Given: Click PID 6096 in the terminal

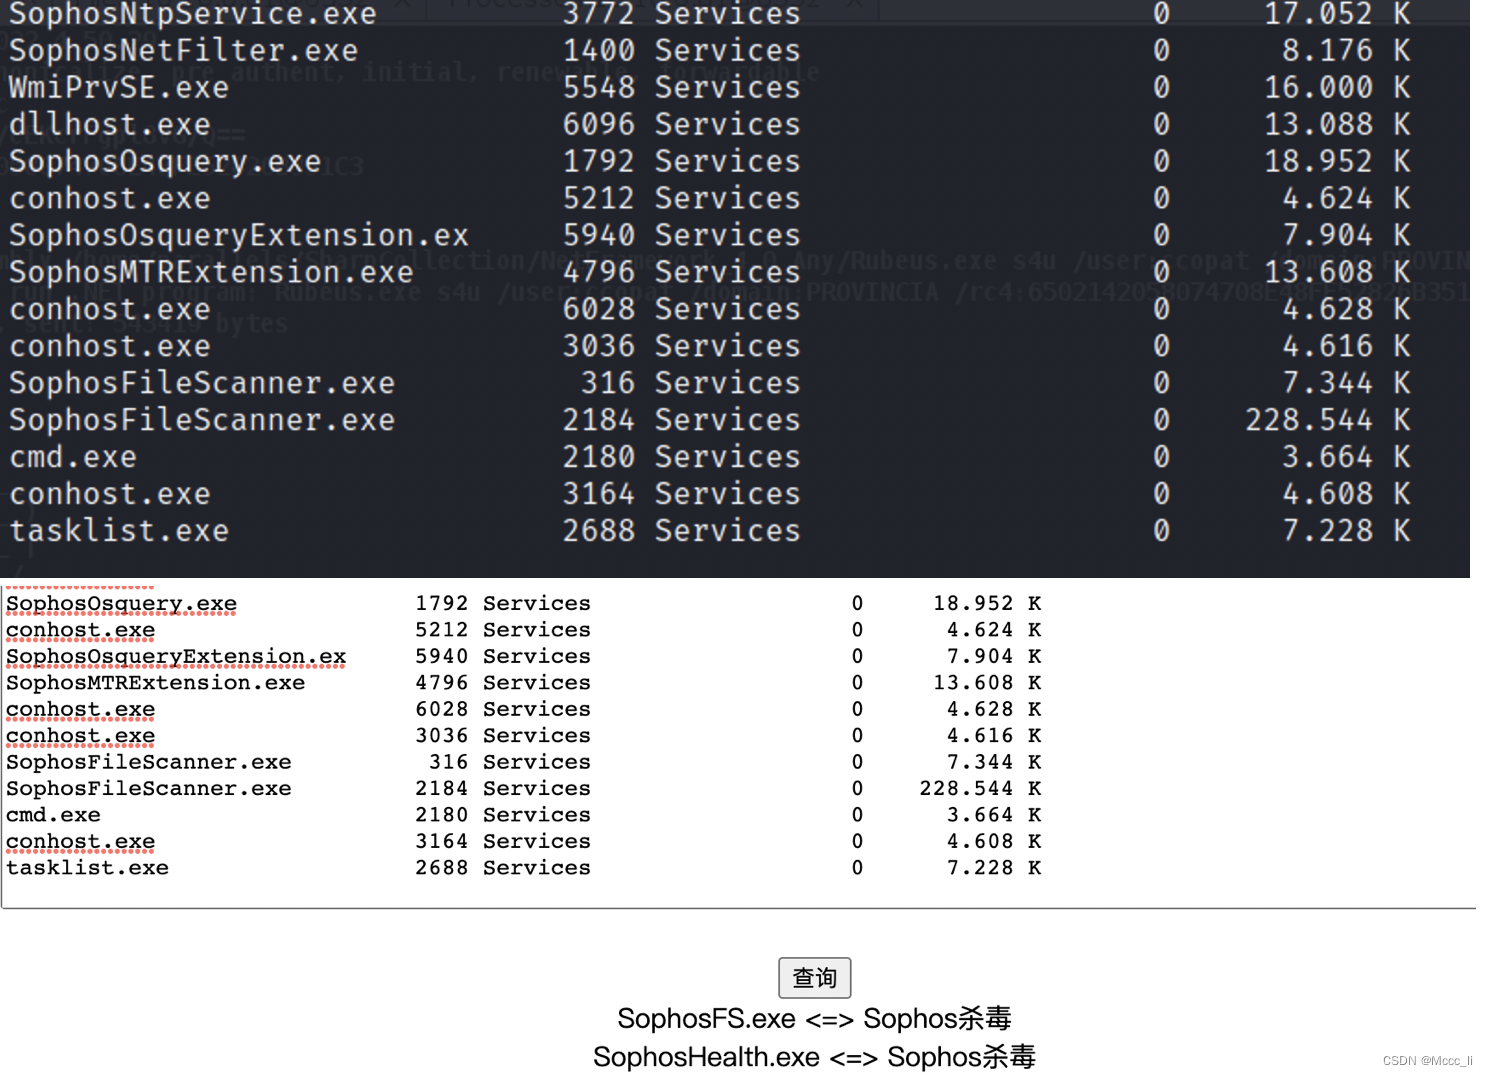Looking at the screenshot, I should click(x=598, y=125).
